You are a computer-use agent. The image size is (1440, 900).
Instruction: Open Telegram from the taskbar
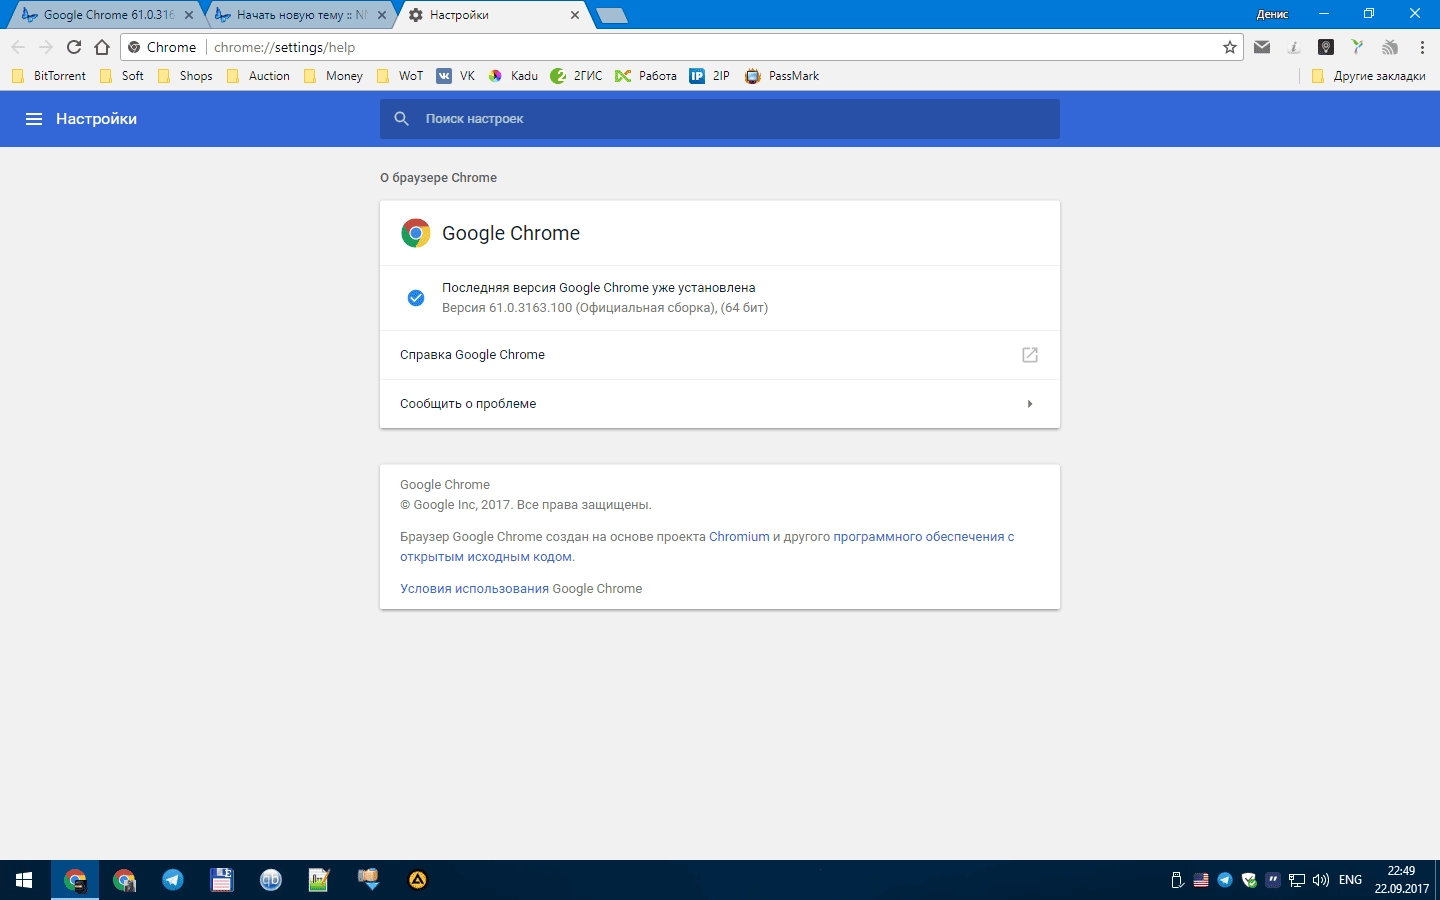pos(173,880)
